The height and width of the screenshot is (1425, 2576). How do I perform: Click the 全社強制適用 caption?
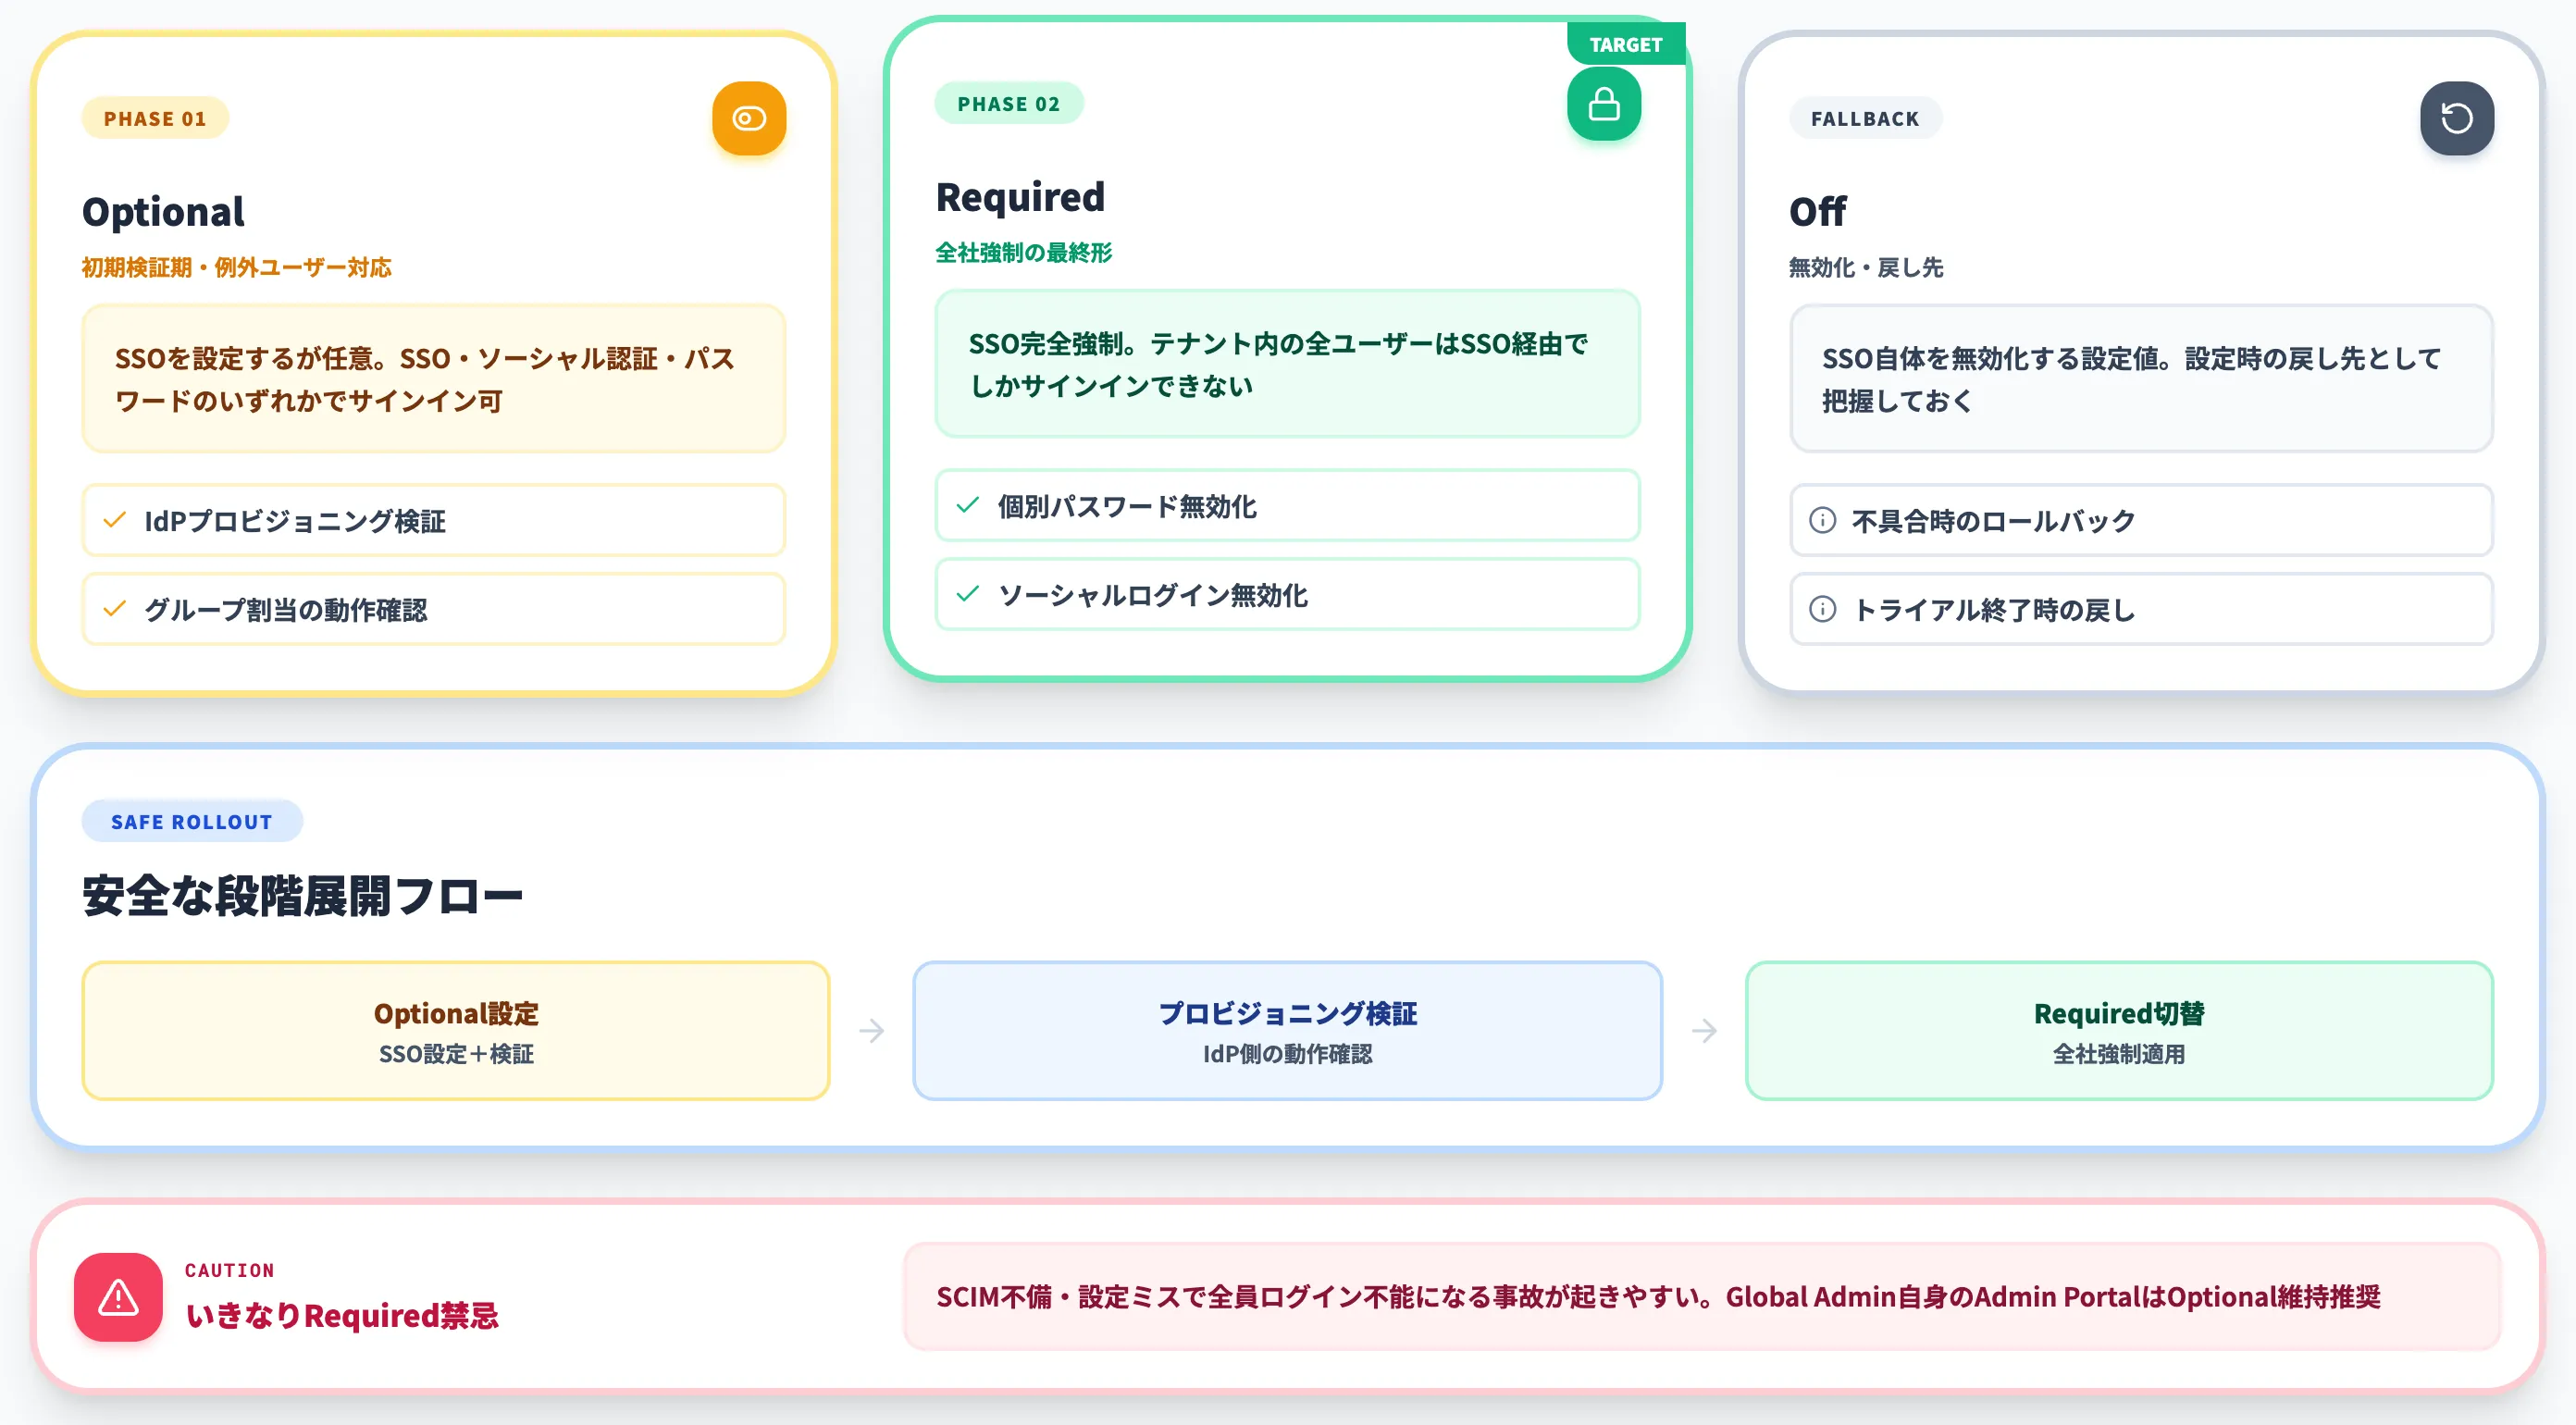(2119, 1054)
